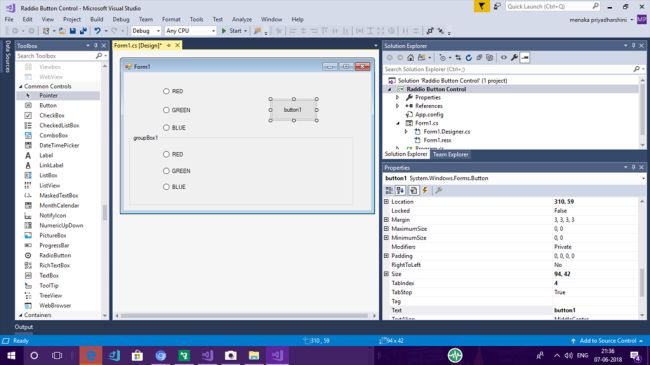Select the Form1.cs [Design] document tab
The width and height of the screenshot is (650, 365).
click(x=138, y=45)
